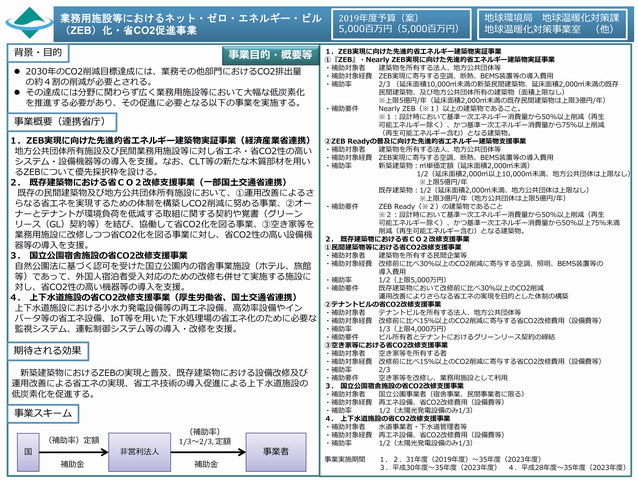Click the '事業者' box in scheme diagram

point(276,452)
